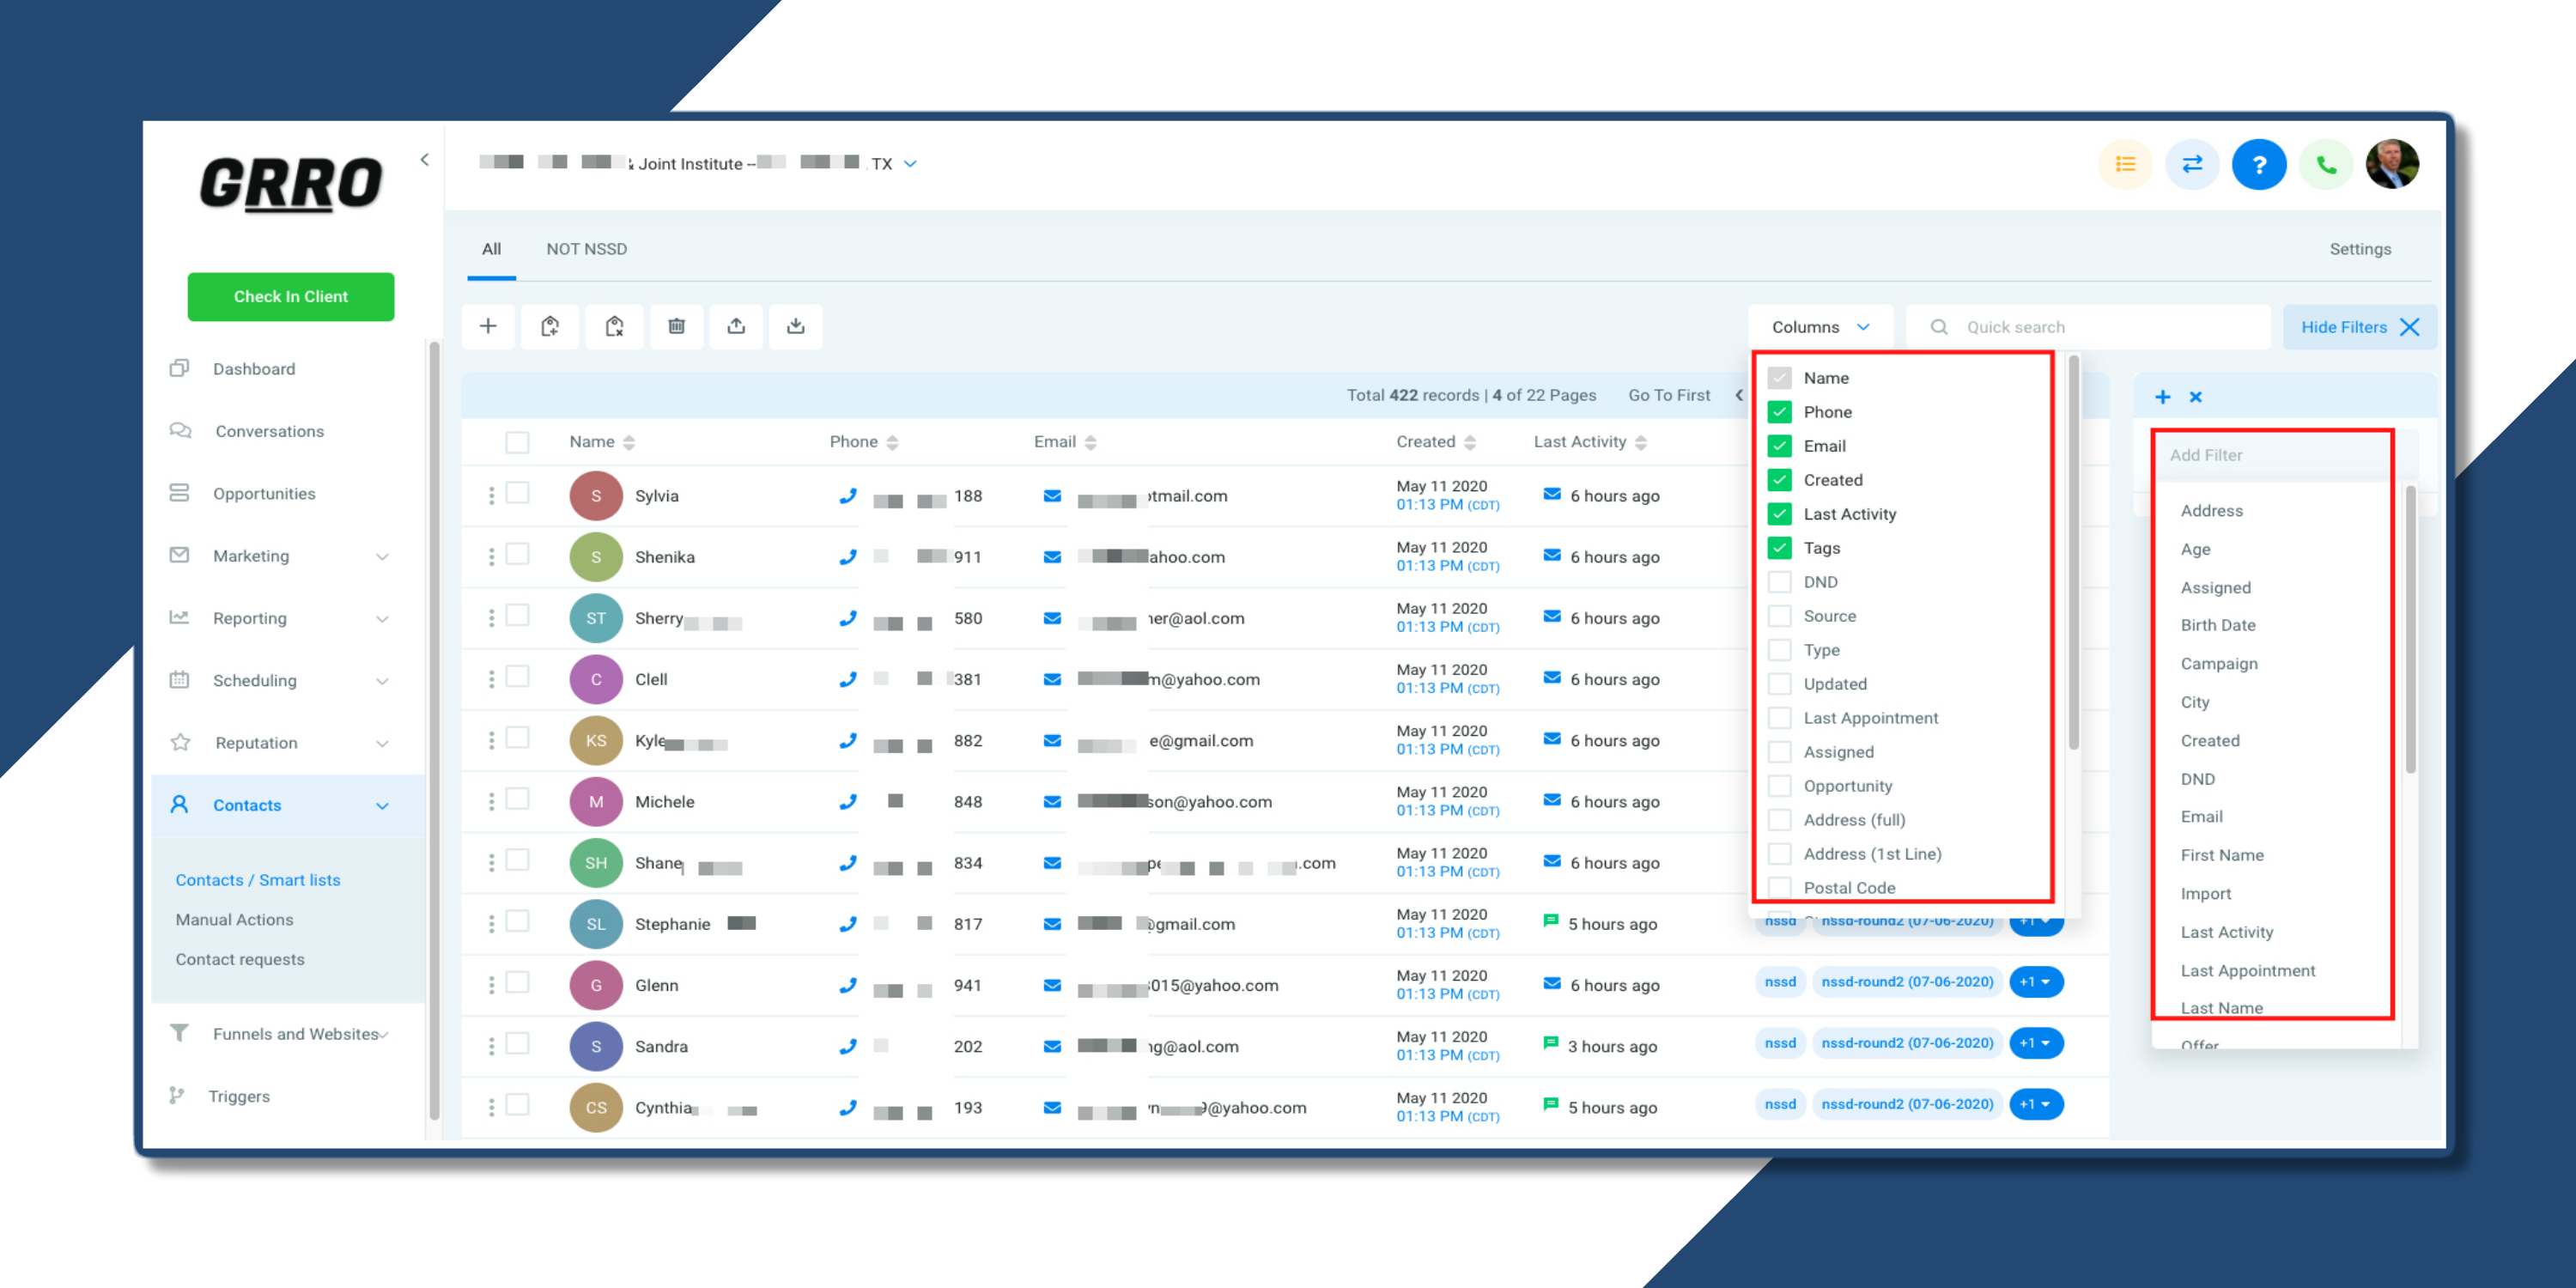The width and height of the screenshot is (2576, 1288).
Task: Click the left sidebar scrollbar
Action: [x=434, y=730]
